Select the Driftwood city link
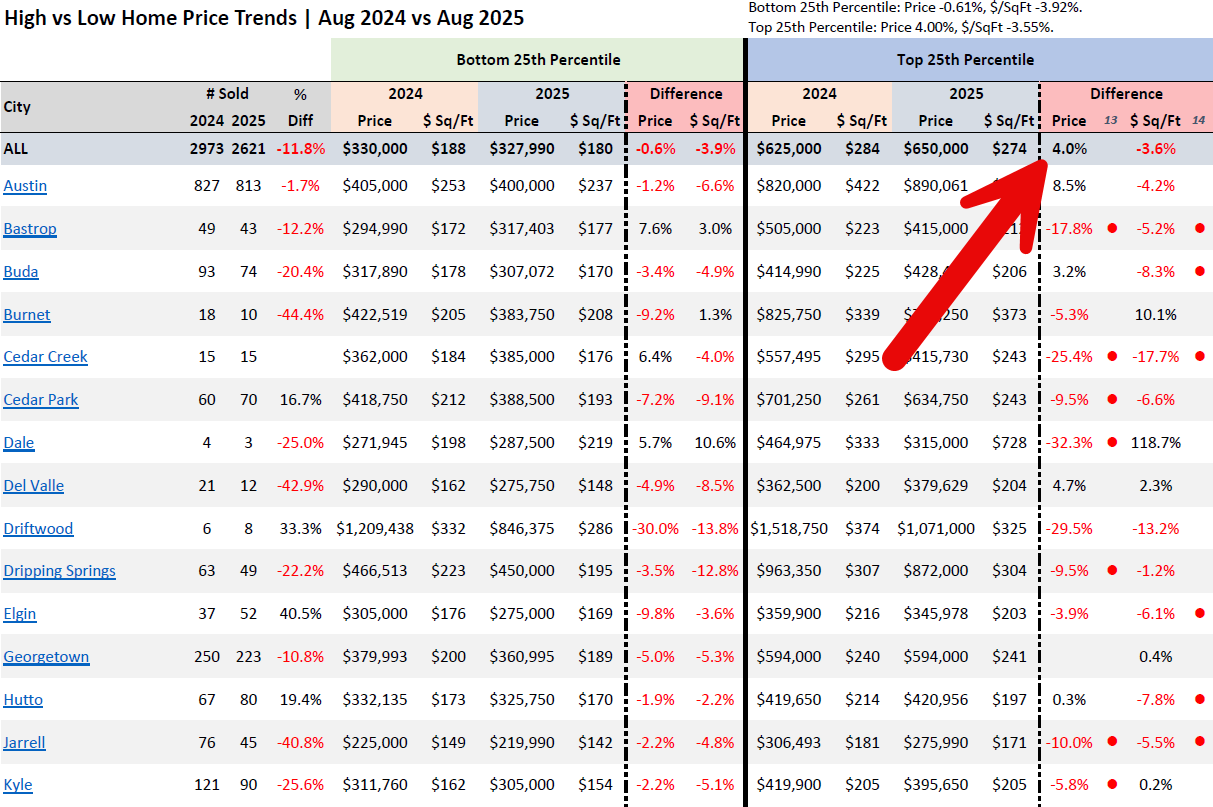Screen dimensions: 1213x807 point(38,529)
